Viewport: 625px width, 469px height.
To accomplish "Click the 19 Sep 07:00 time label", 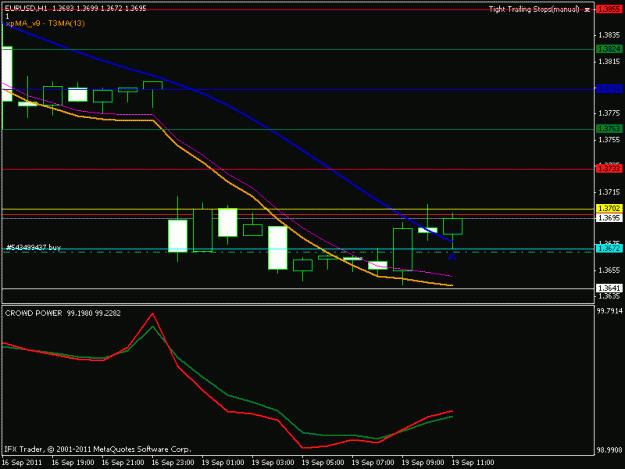I will pos(373,462).
